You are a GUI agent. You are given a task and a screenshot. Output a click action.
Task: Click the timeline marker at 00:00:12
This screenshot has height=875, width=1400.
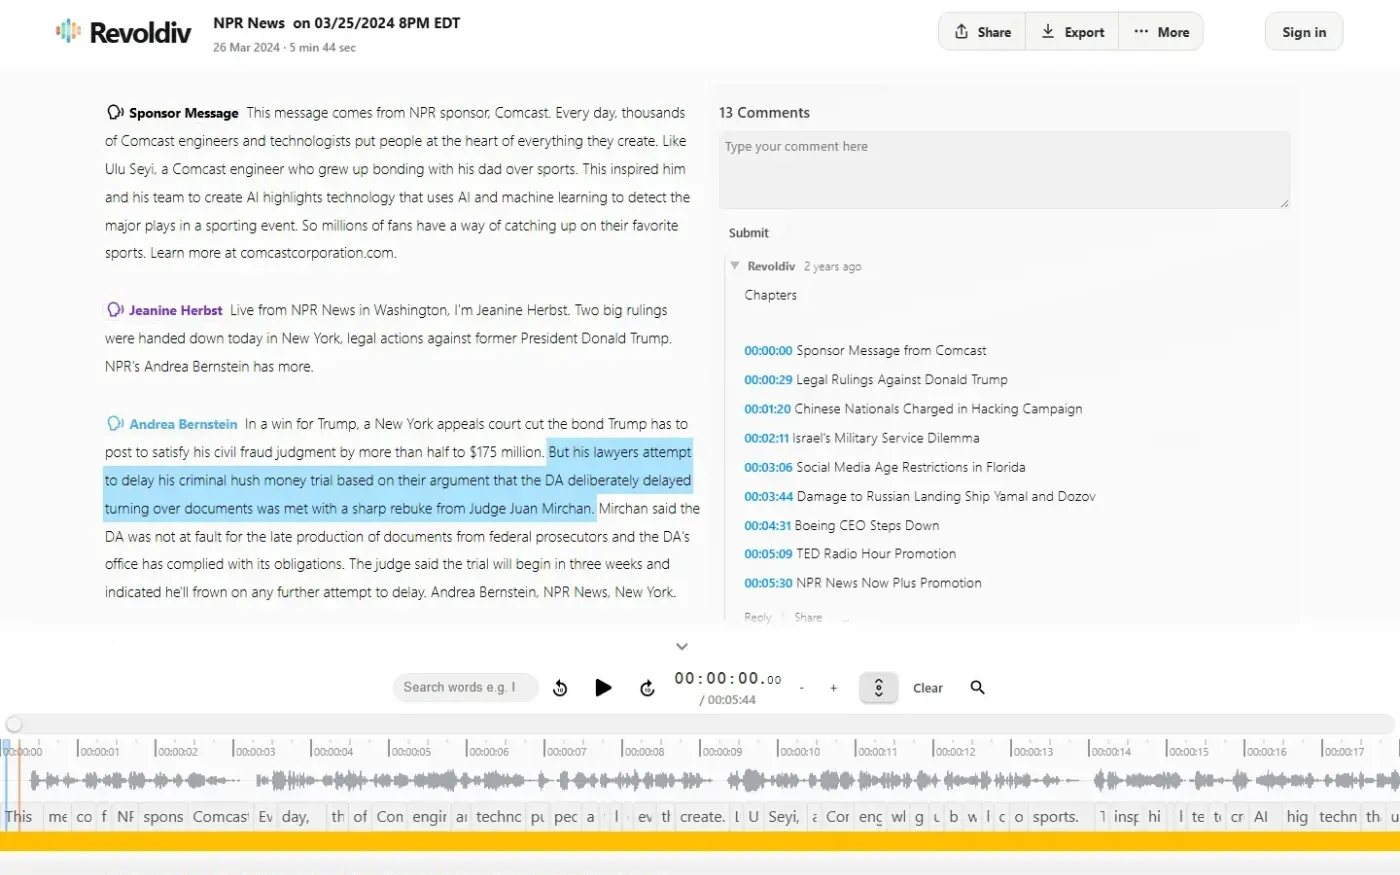(956, 751)
